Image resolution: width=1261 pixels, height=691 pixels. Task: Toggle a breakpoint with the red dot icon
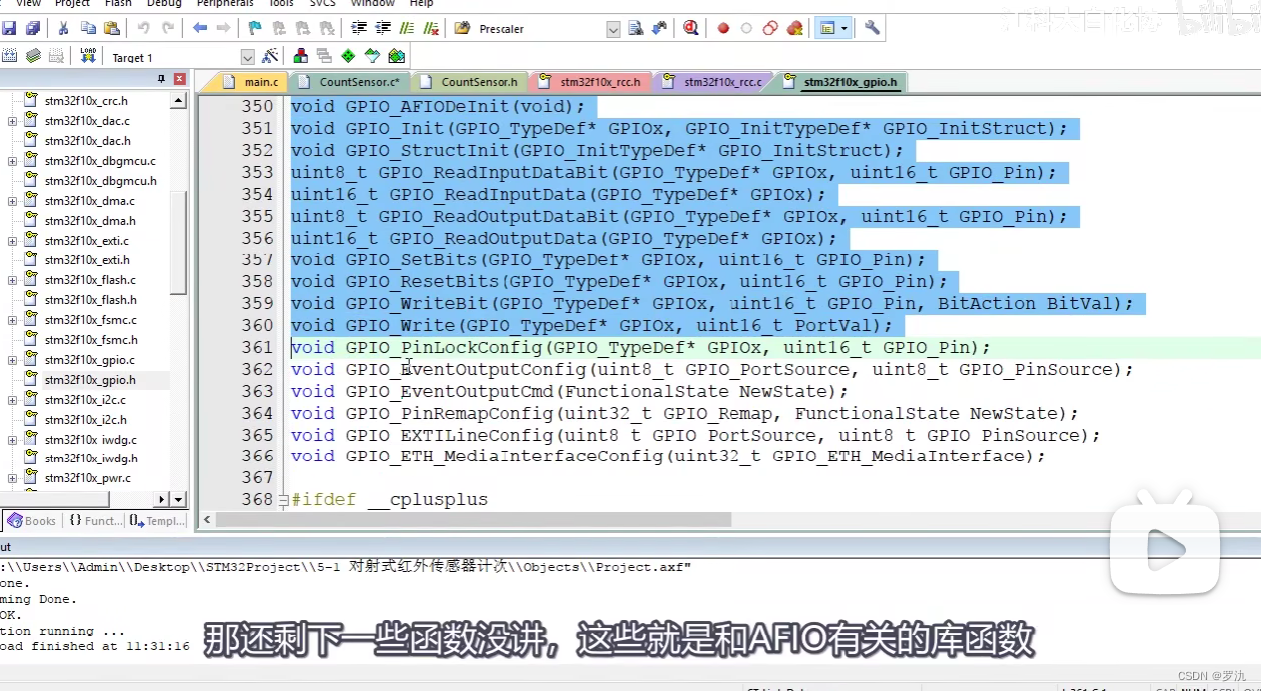[x=722, y=28]
